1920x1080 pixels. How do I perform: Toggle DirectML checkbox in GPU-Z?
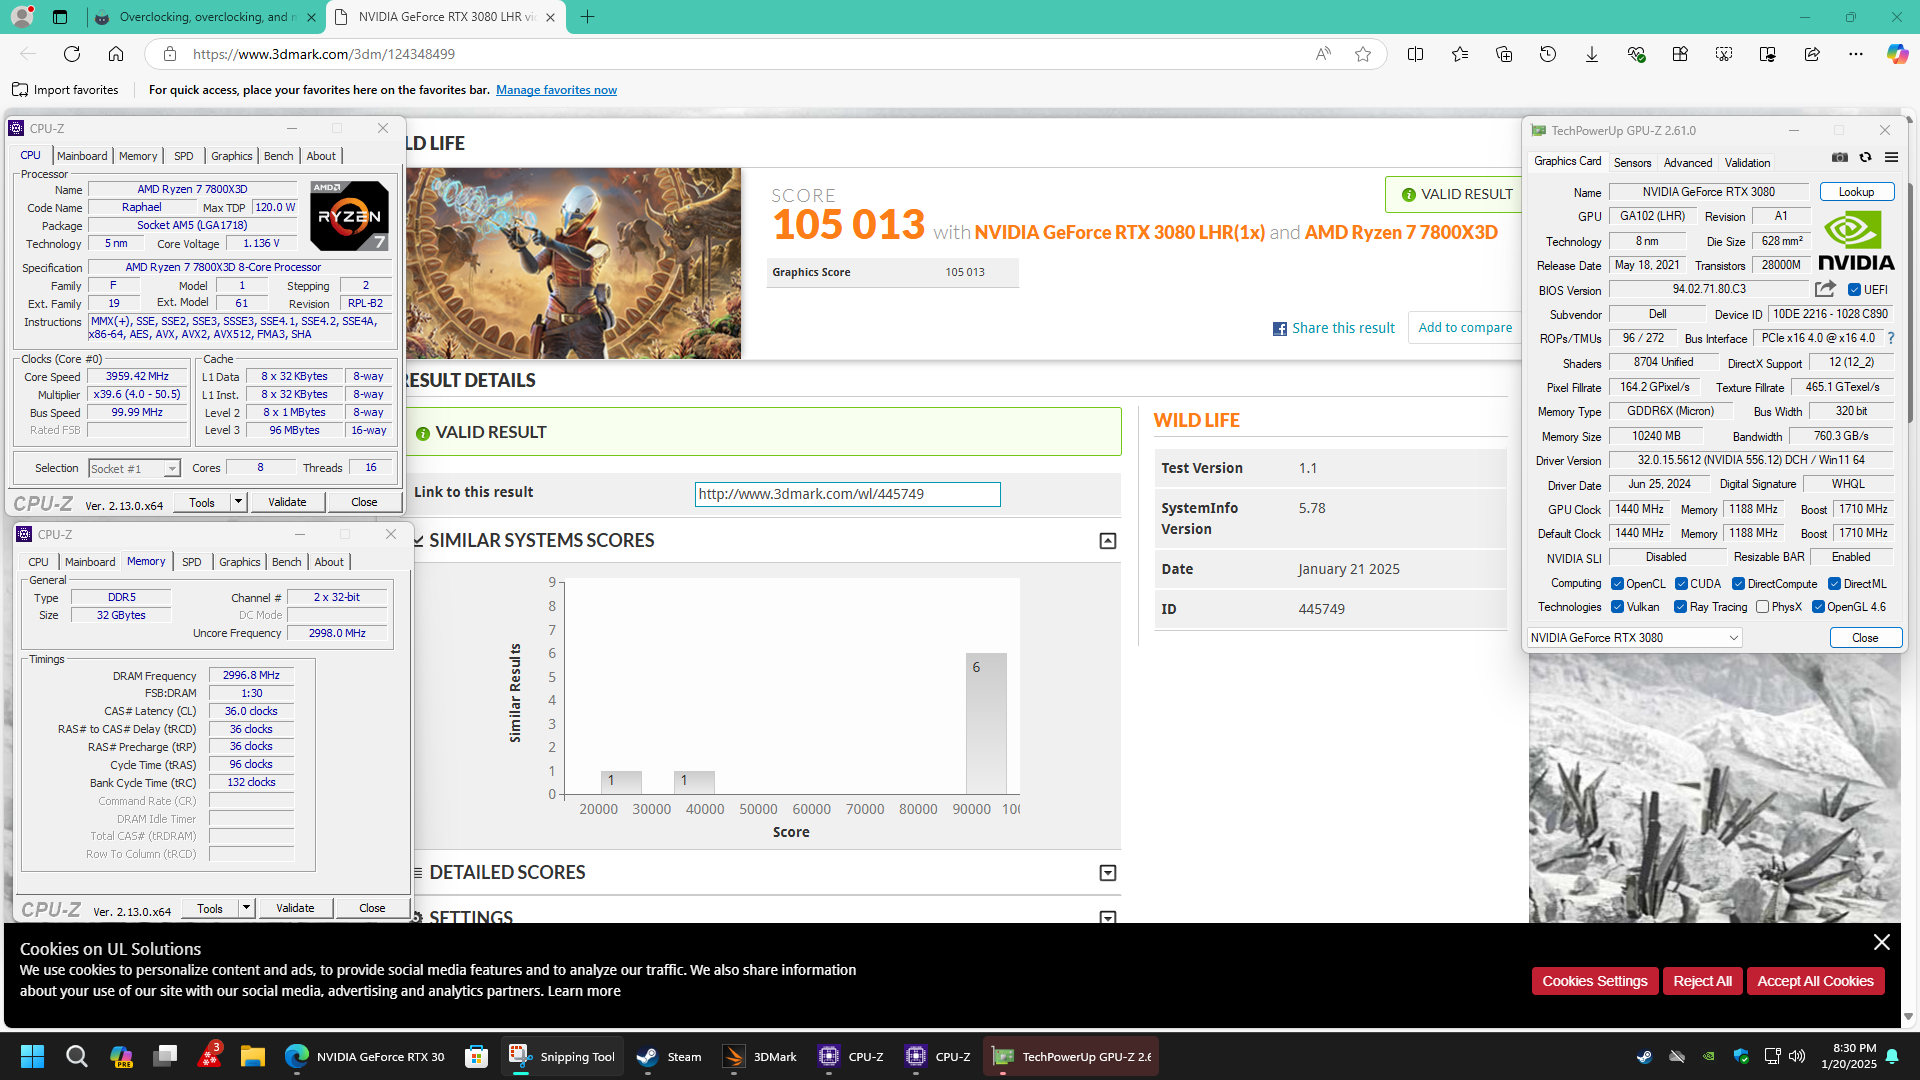pyautogui.click(x=1834, y=584)
